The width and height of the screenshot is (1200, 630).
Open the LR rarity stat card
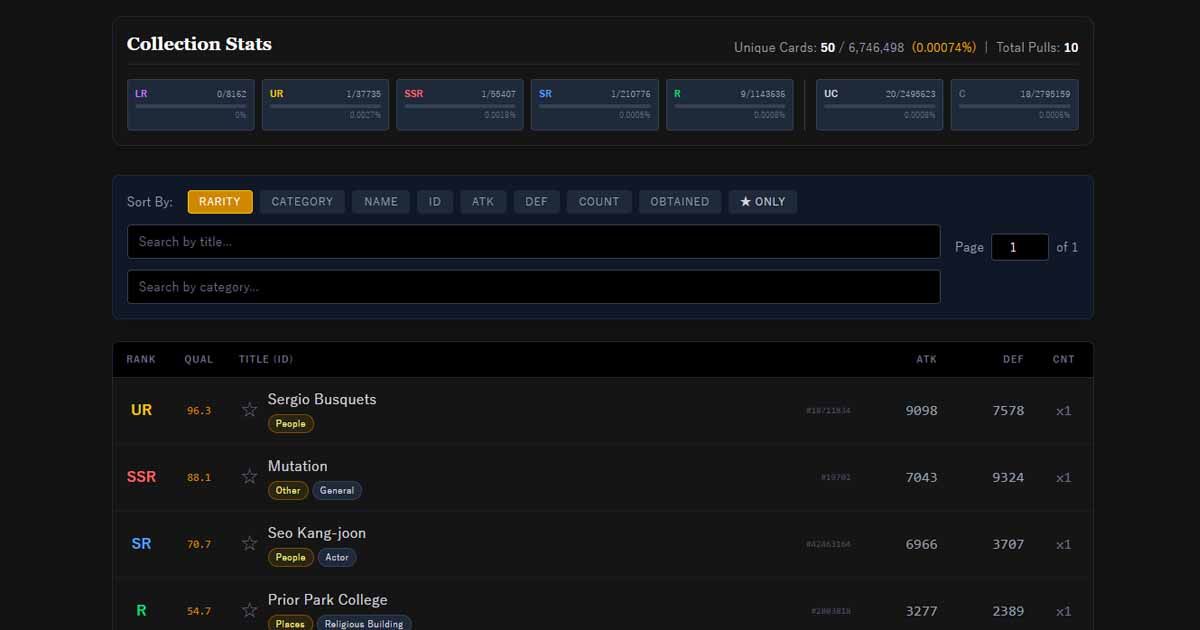[x=191, y=105]
